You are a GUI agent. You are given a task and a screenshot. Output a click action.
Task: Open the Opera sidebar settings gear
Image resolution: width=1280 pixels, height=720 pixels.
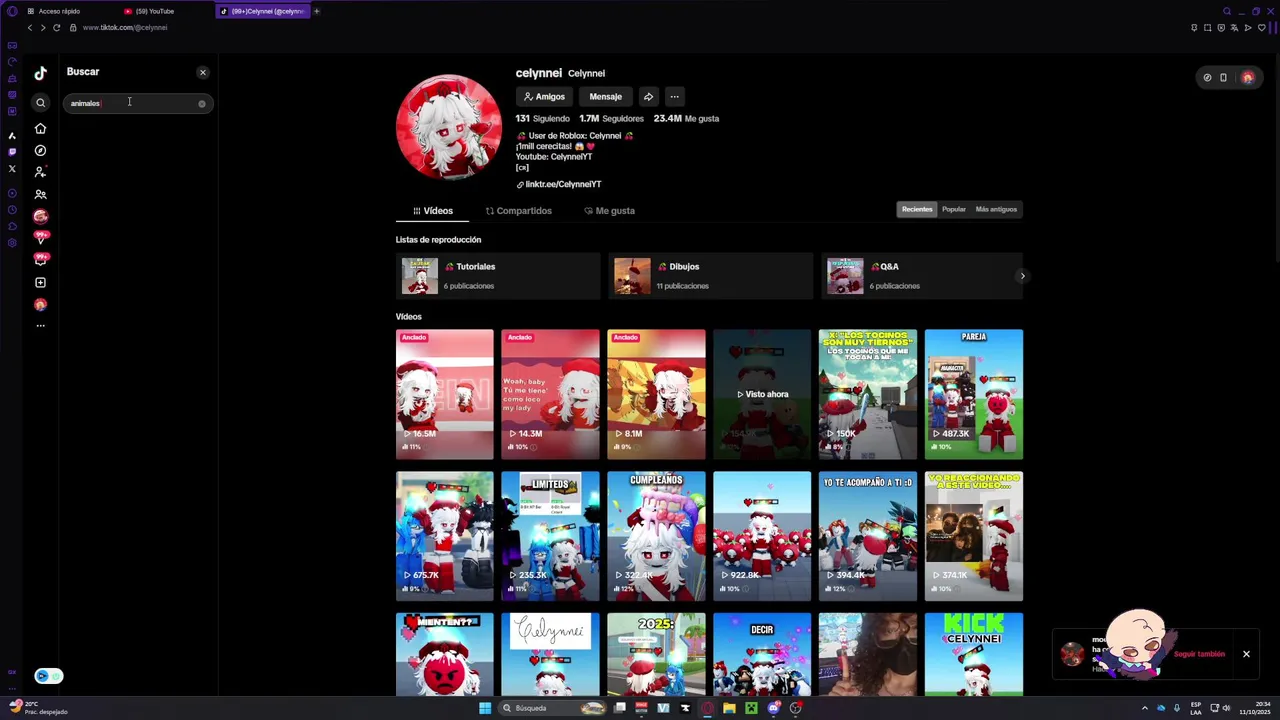tap(12, 243)
